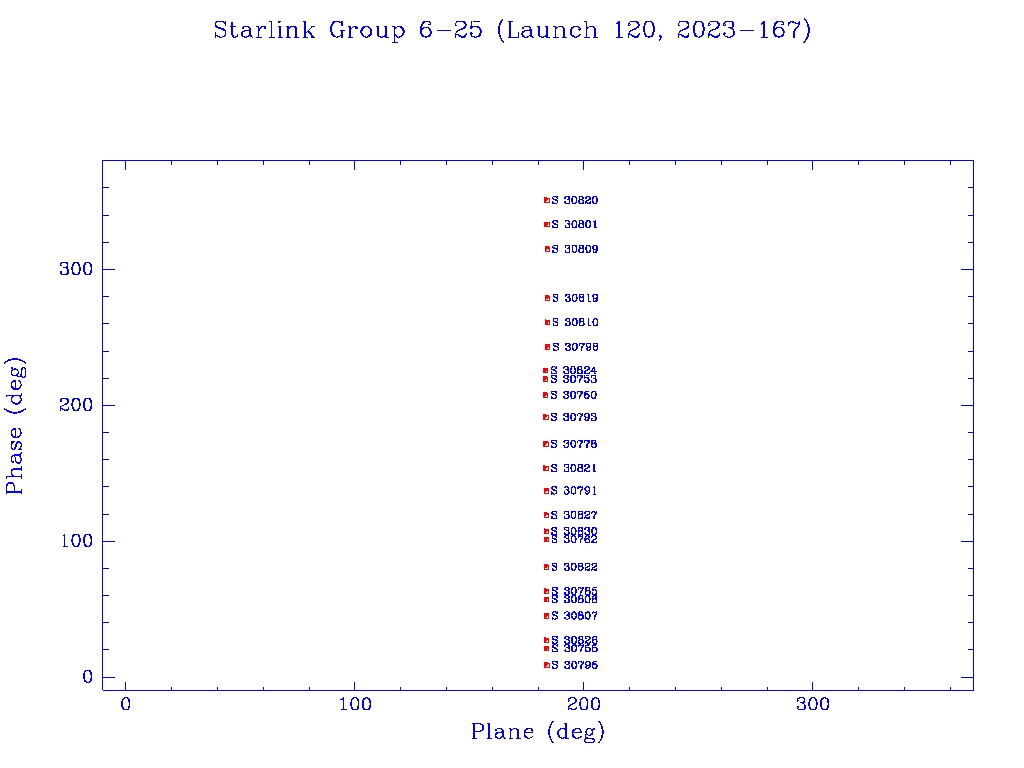This screenshot has width=1024, height=768.
Task: Click the Phase (deg) y-axis title
Action: click(x=15, y=426)
